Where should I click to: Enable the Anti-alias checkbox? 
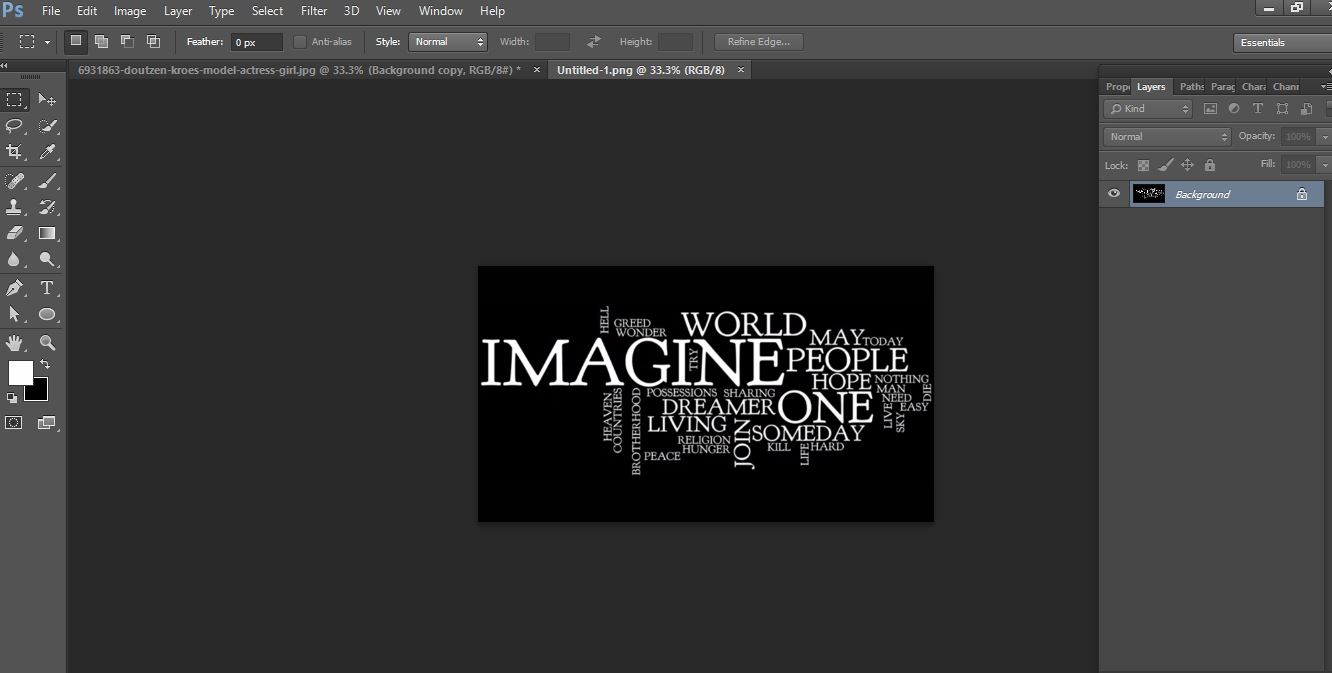[x=300, y=41]
